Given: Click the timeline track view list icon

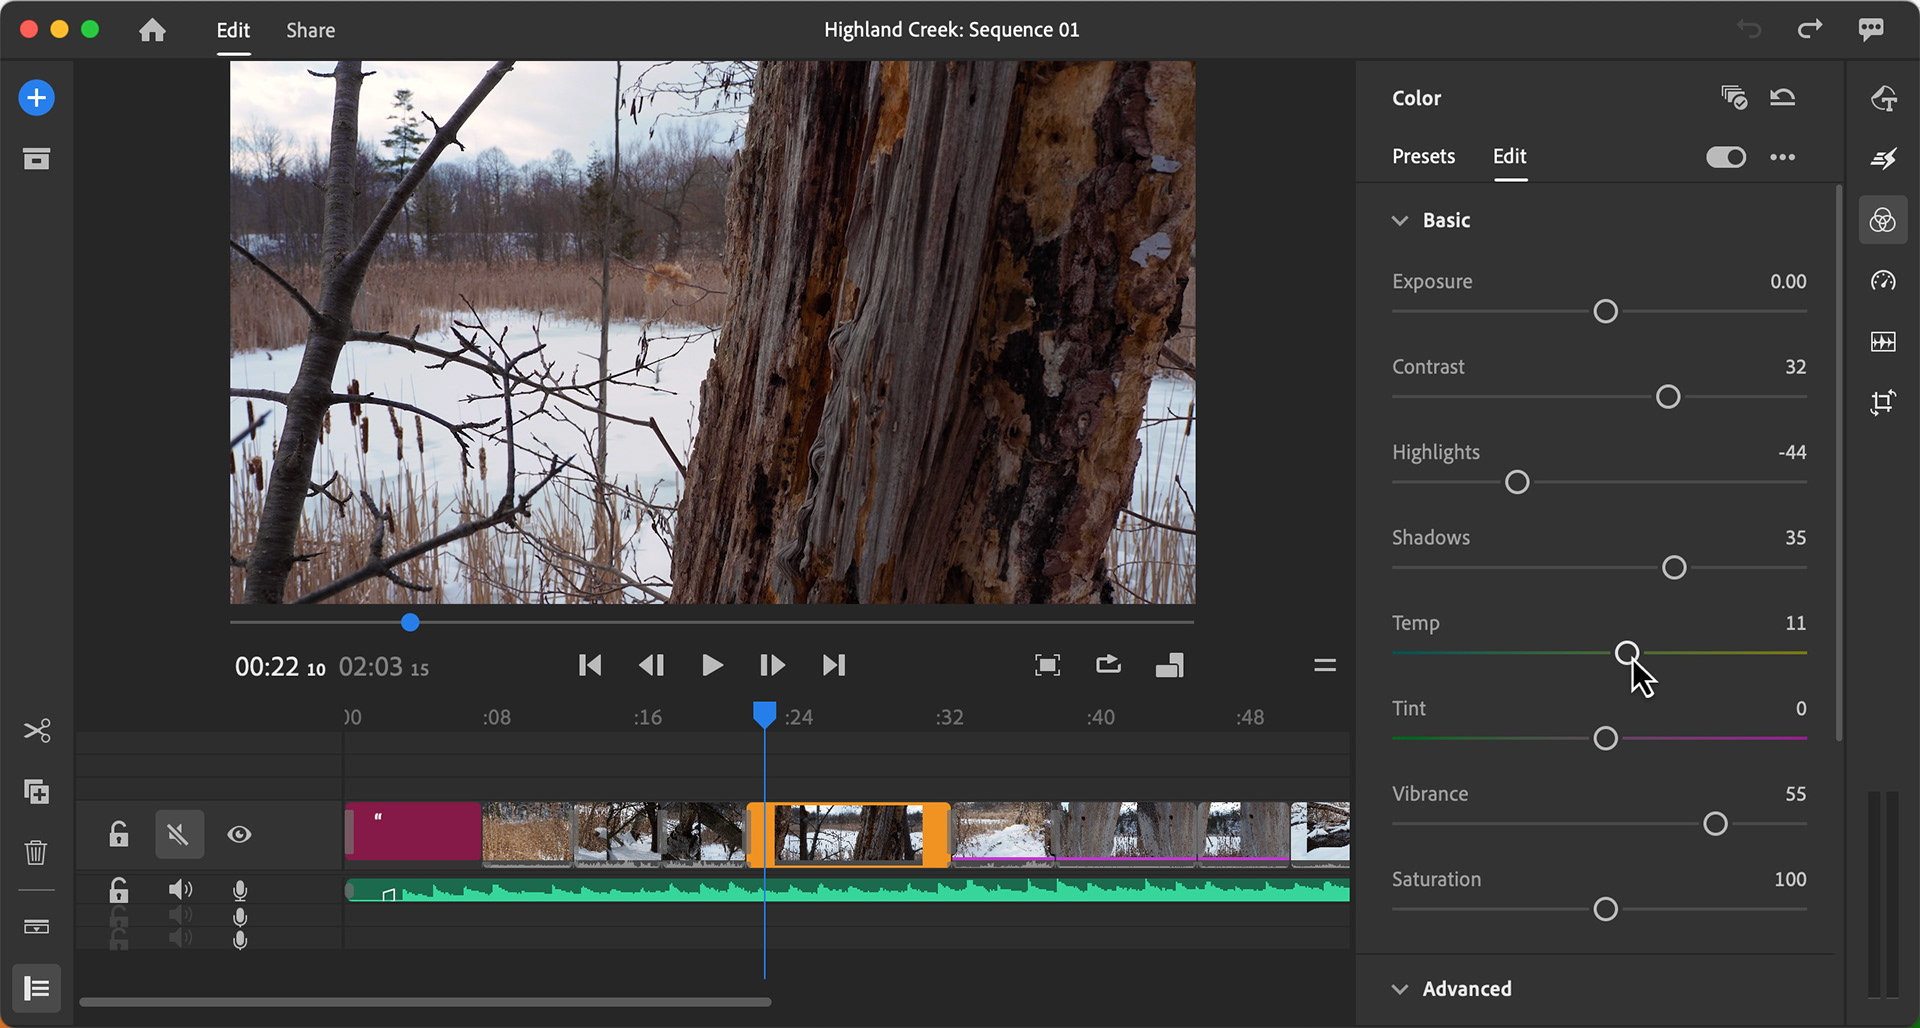Looking at the screenshot, I should tap(36, 989).
